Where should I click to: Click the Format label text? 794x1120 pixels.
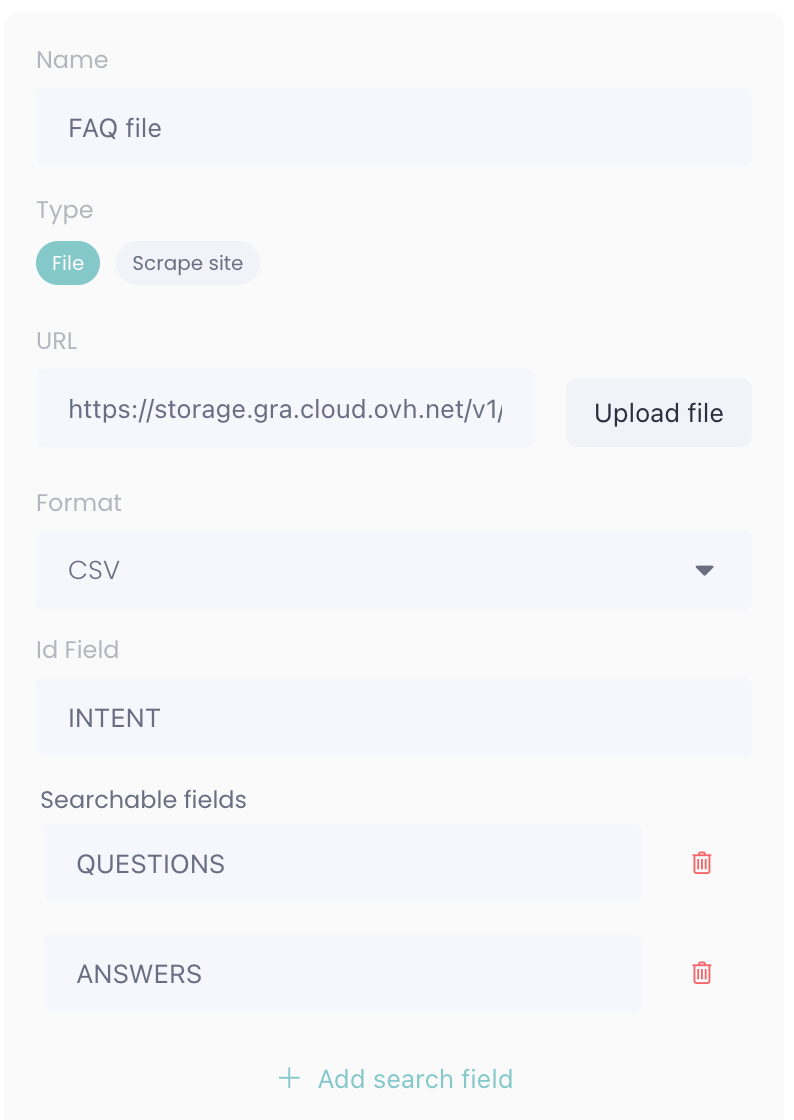point(79,503)
